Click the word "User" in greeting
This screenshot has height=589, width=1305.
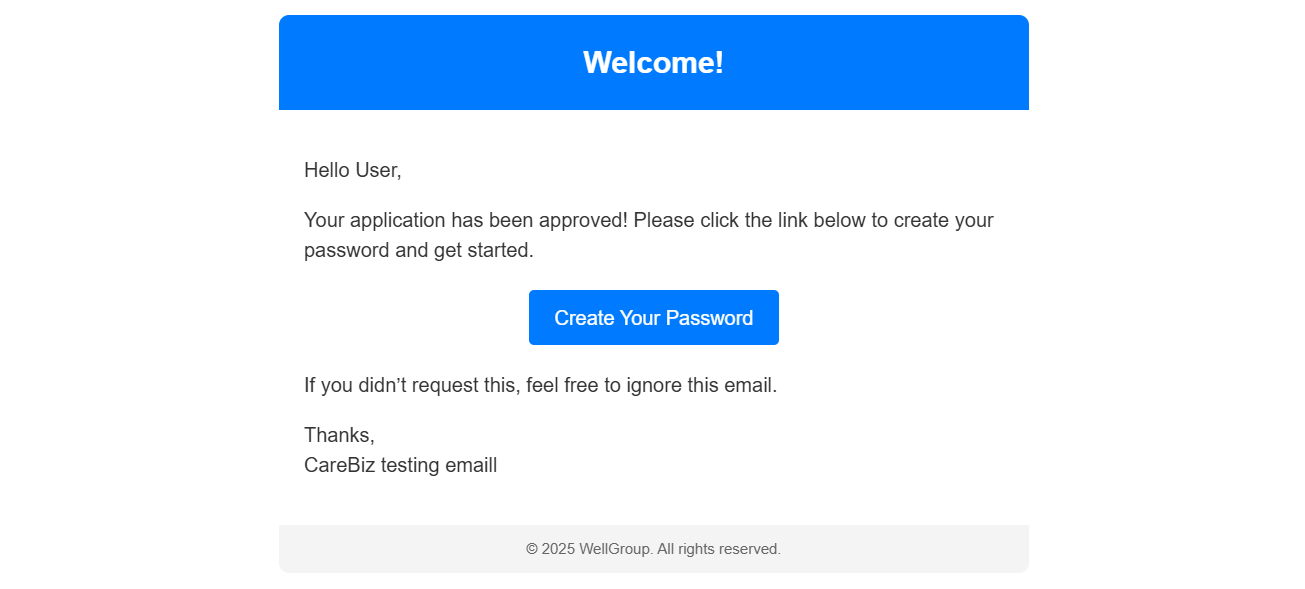(x=377, y=171)
